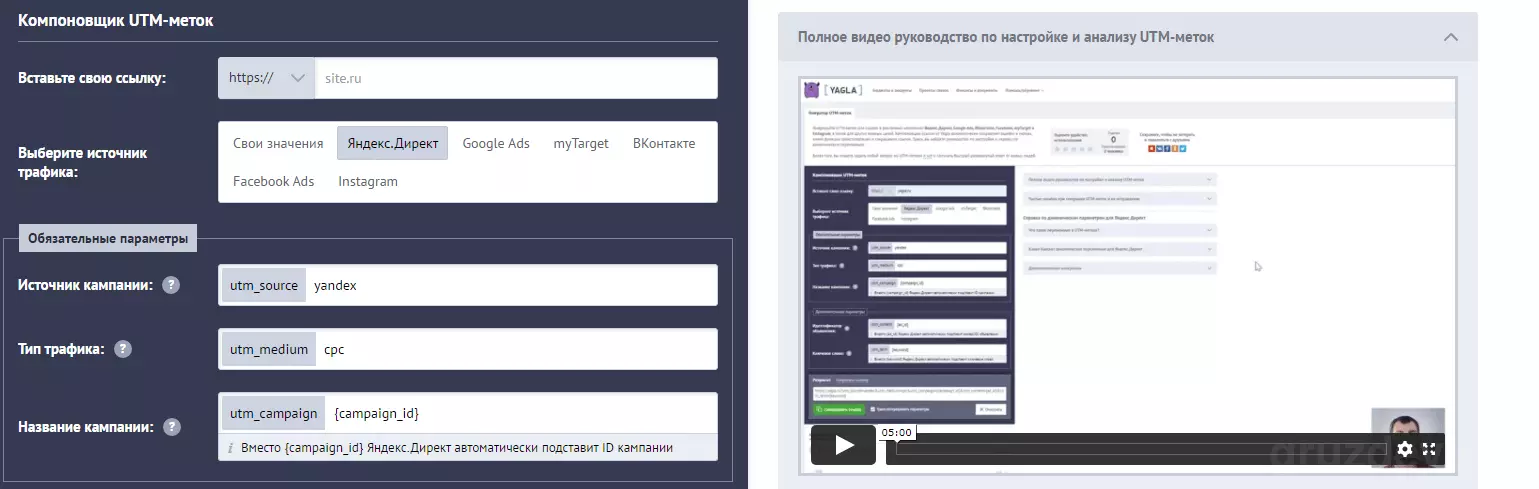Pick Facebook Ads as traffic source

pos(274,181)
